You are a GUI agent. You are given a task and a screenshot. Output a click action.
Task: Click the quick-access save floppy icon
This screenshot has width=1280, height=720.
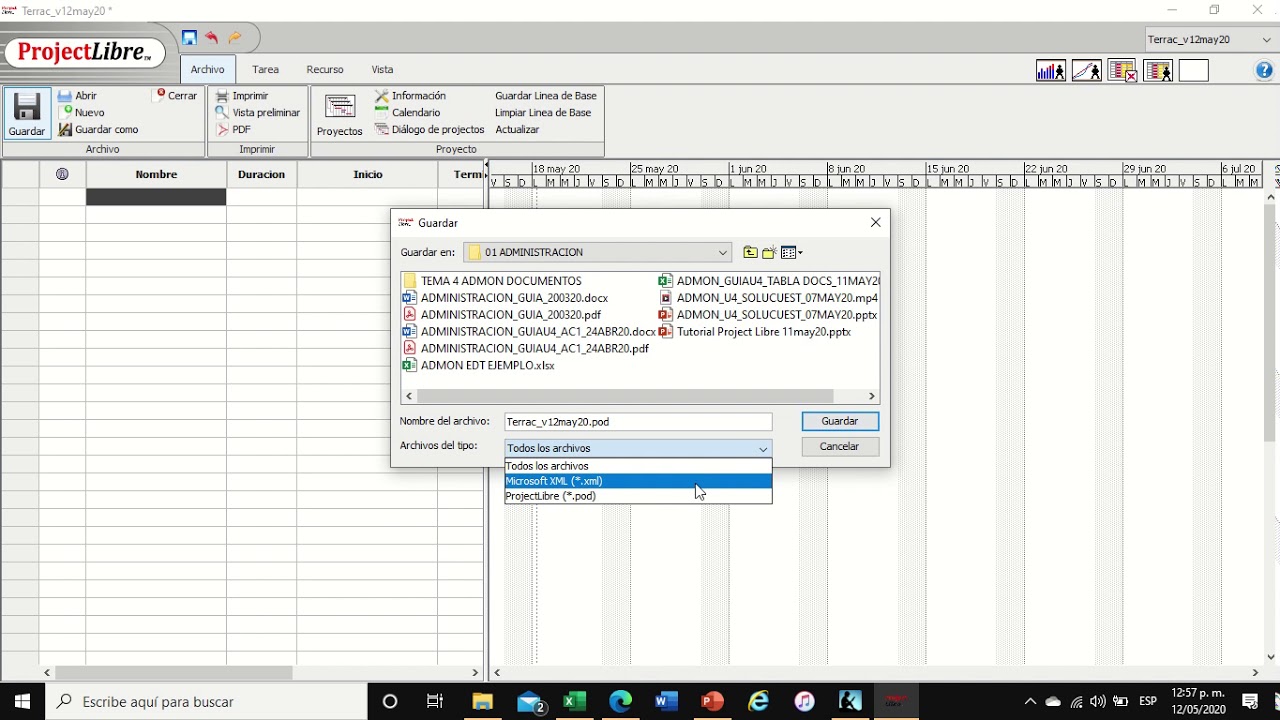pos(189,38)
